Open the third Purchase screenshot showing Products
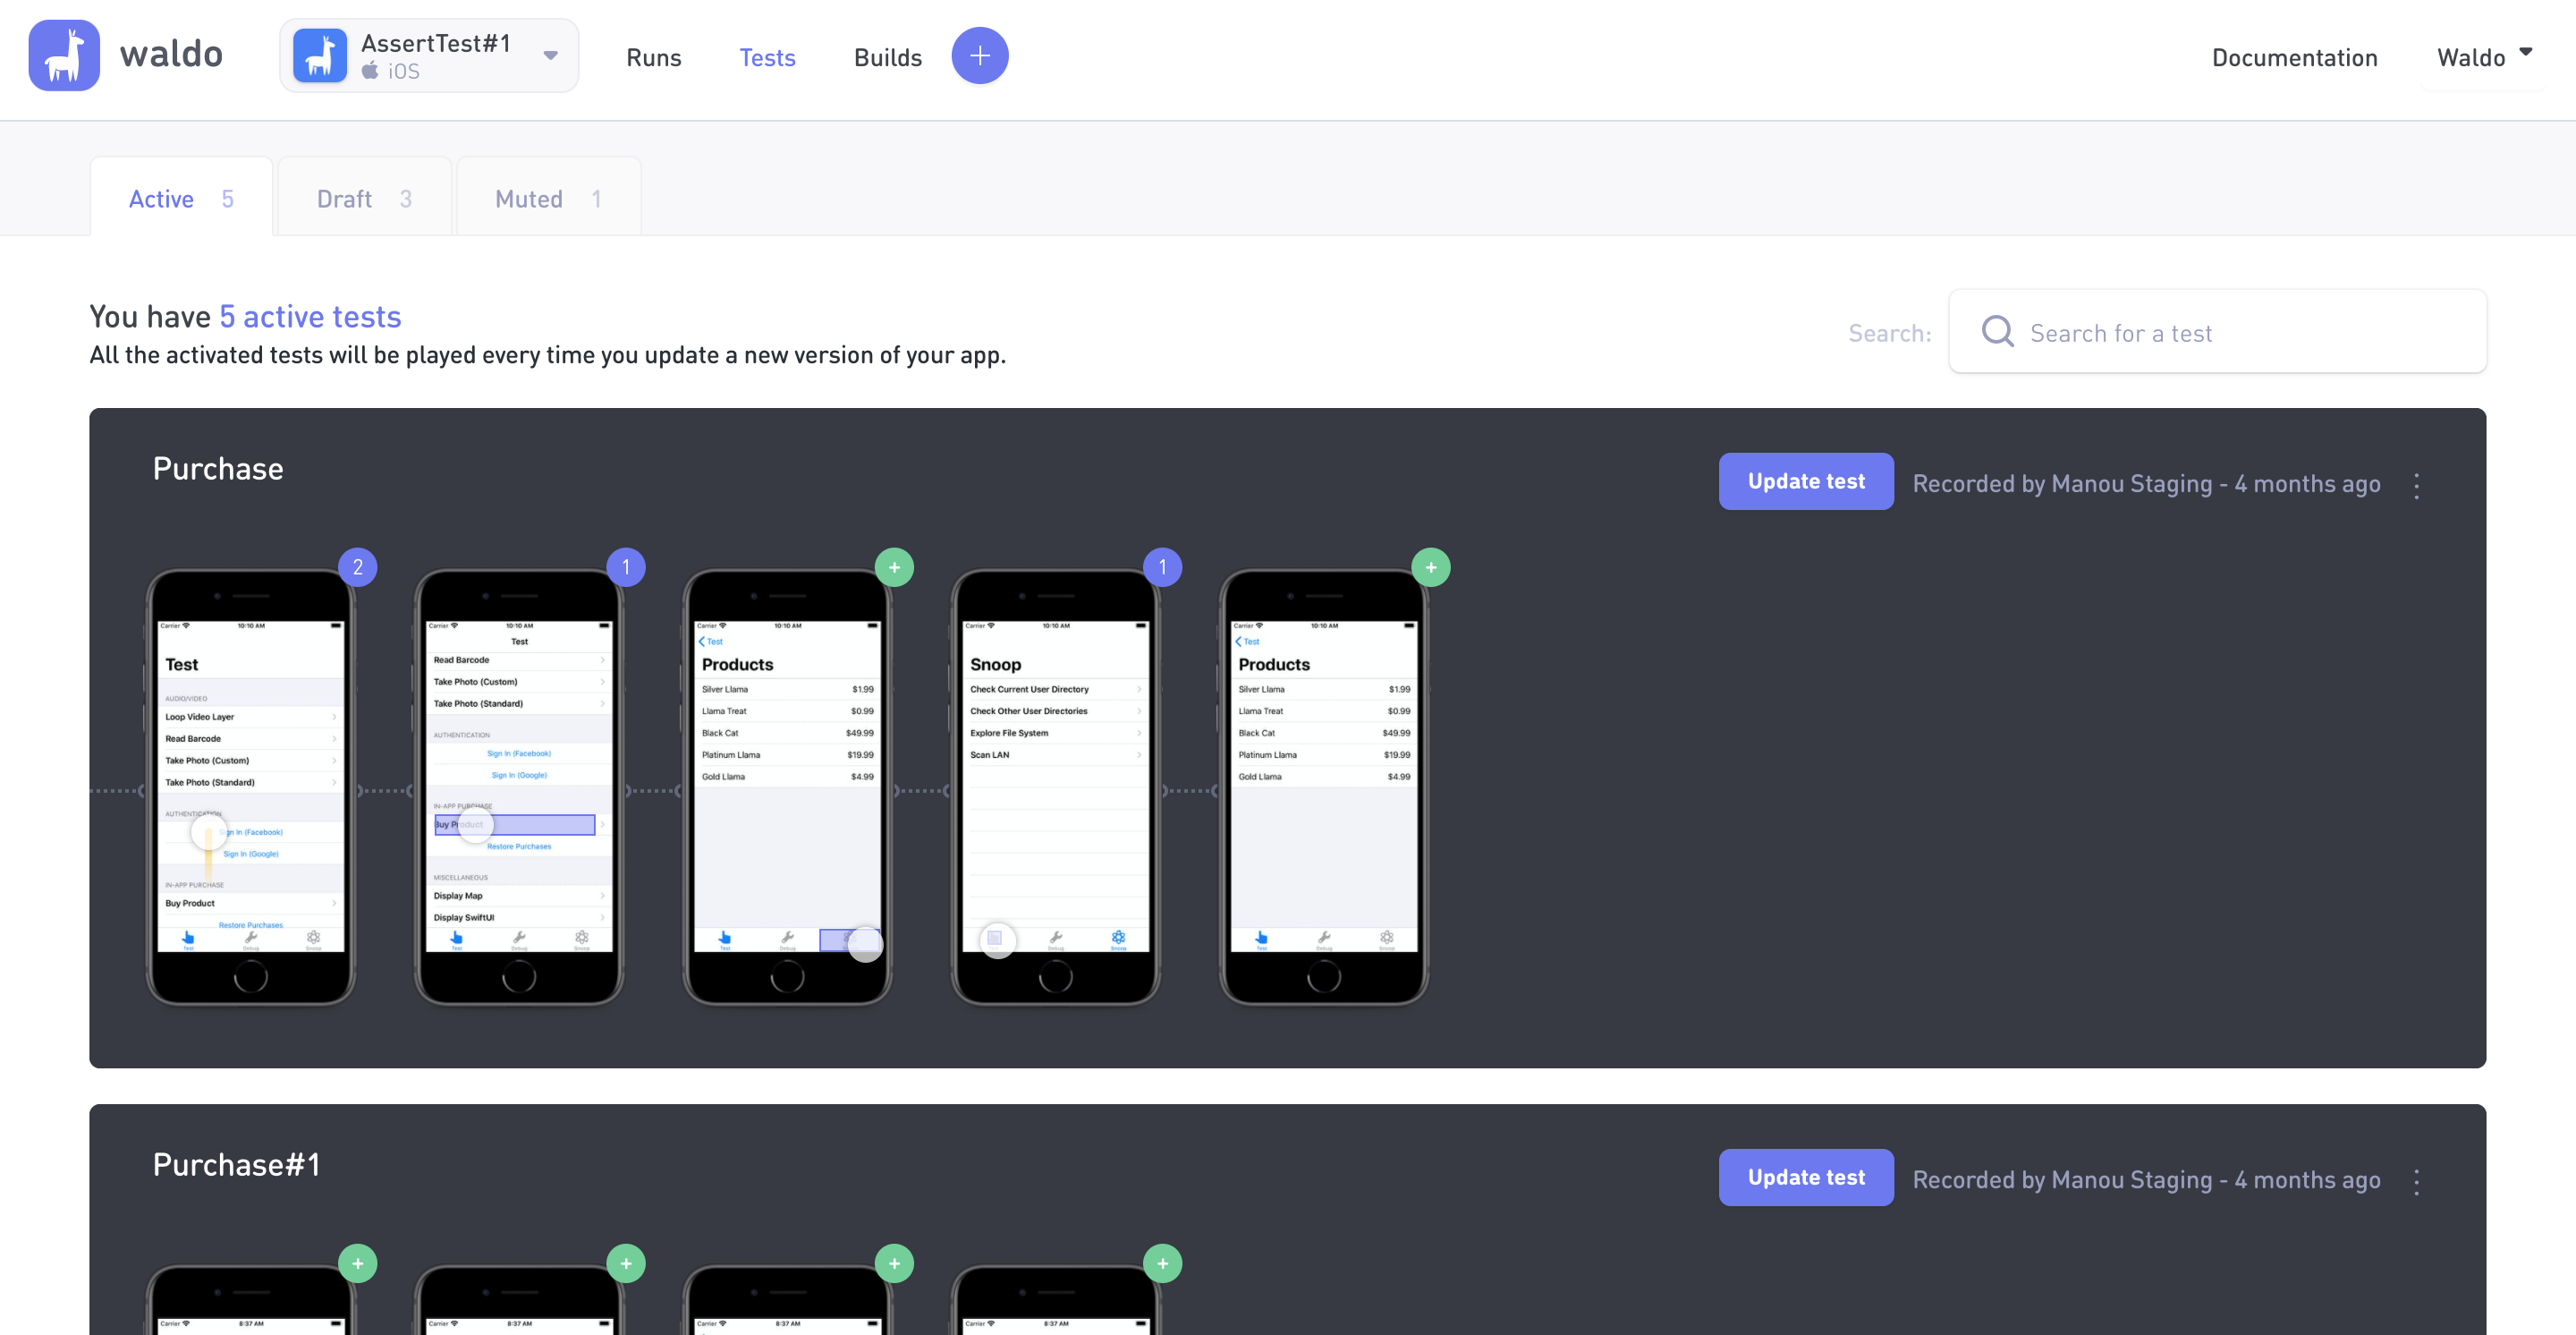 click(787, 787)
